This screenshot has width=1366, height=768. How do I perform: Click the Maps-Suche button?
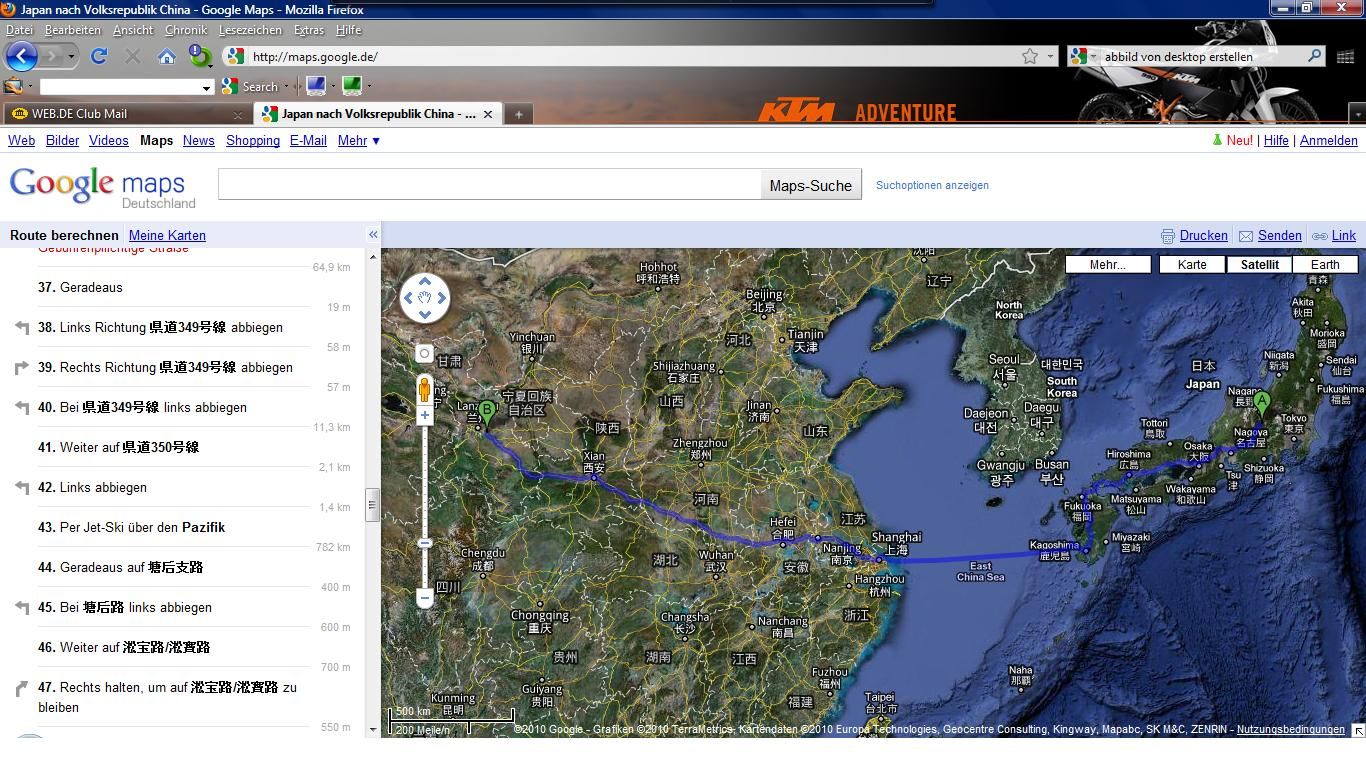tap(810, 185)
